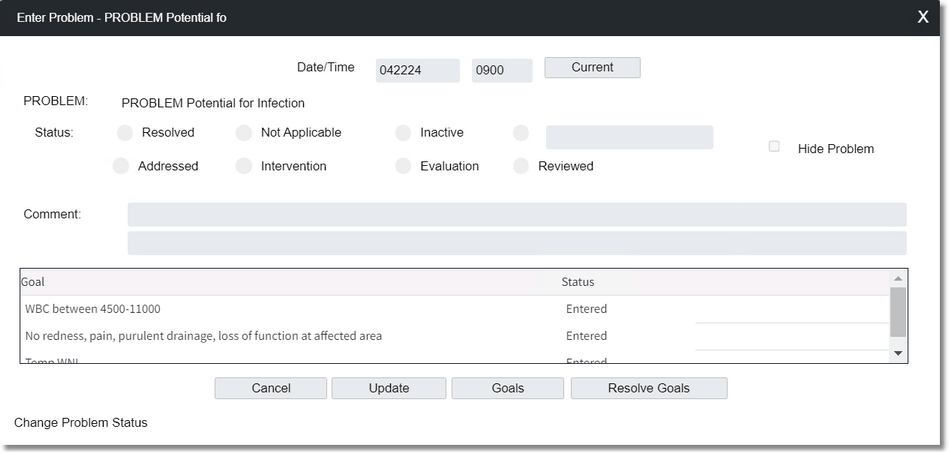Click the goals list scrollbar thumb
The image size is (949, 454).
898,312
